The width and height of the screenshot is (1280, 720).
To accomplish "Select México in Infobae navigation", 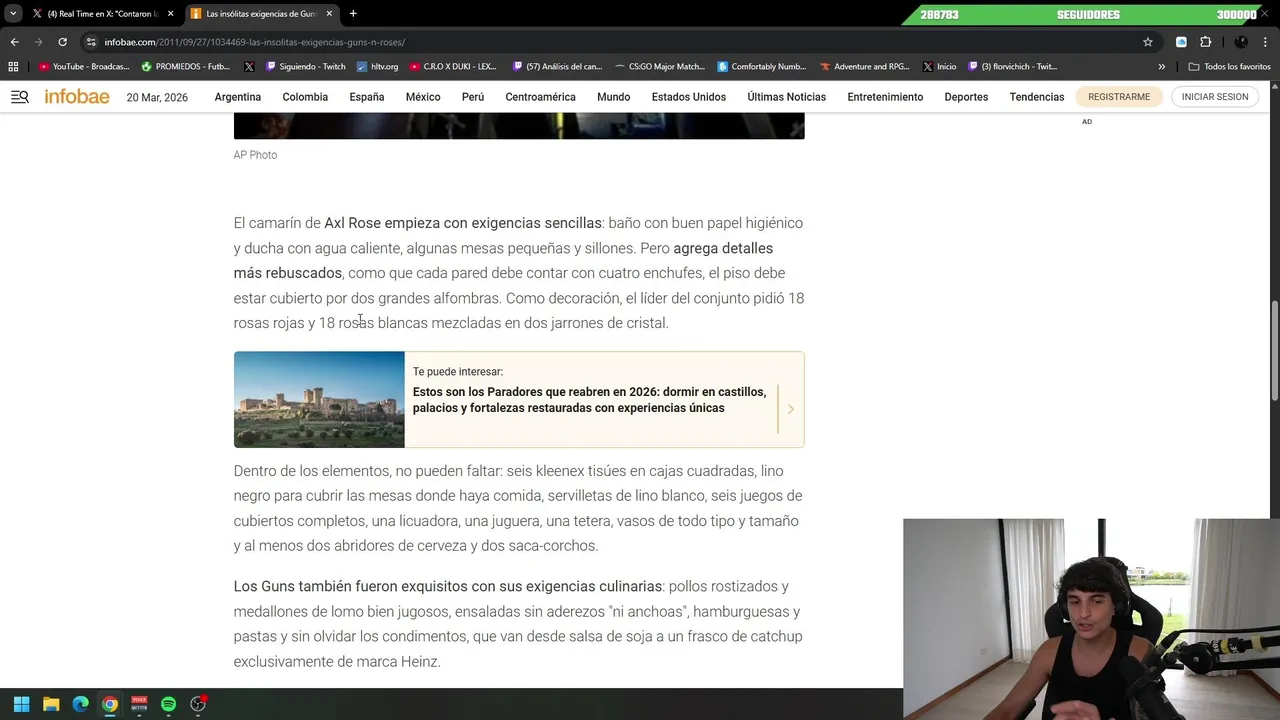I will click(423, 97).
